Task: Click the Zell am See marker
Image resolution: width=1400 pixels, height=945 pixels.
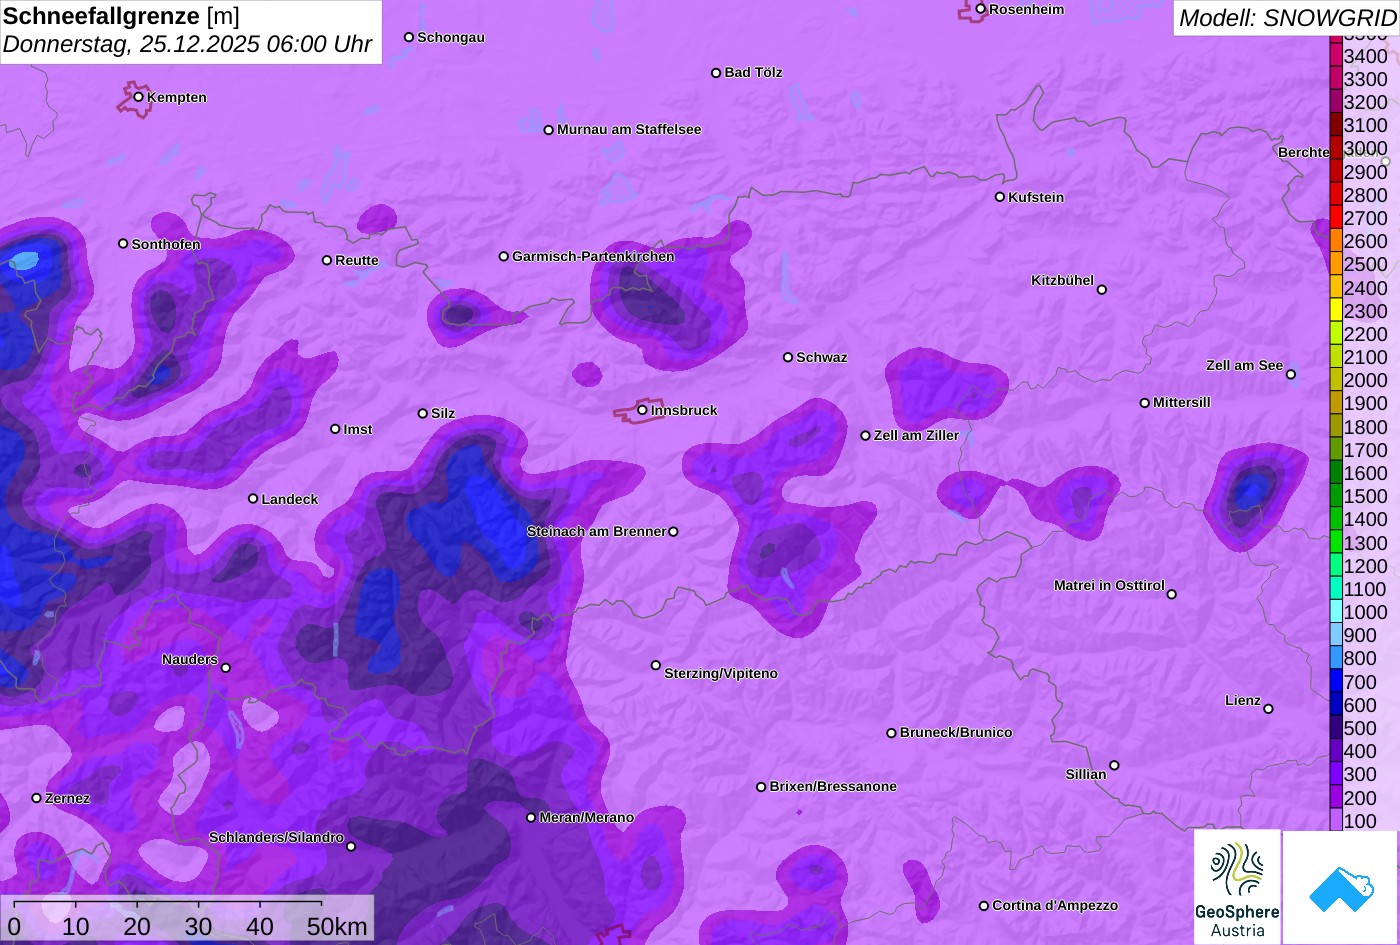Action: coord(1291,375)
